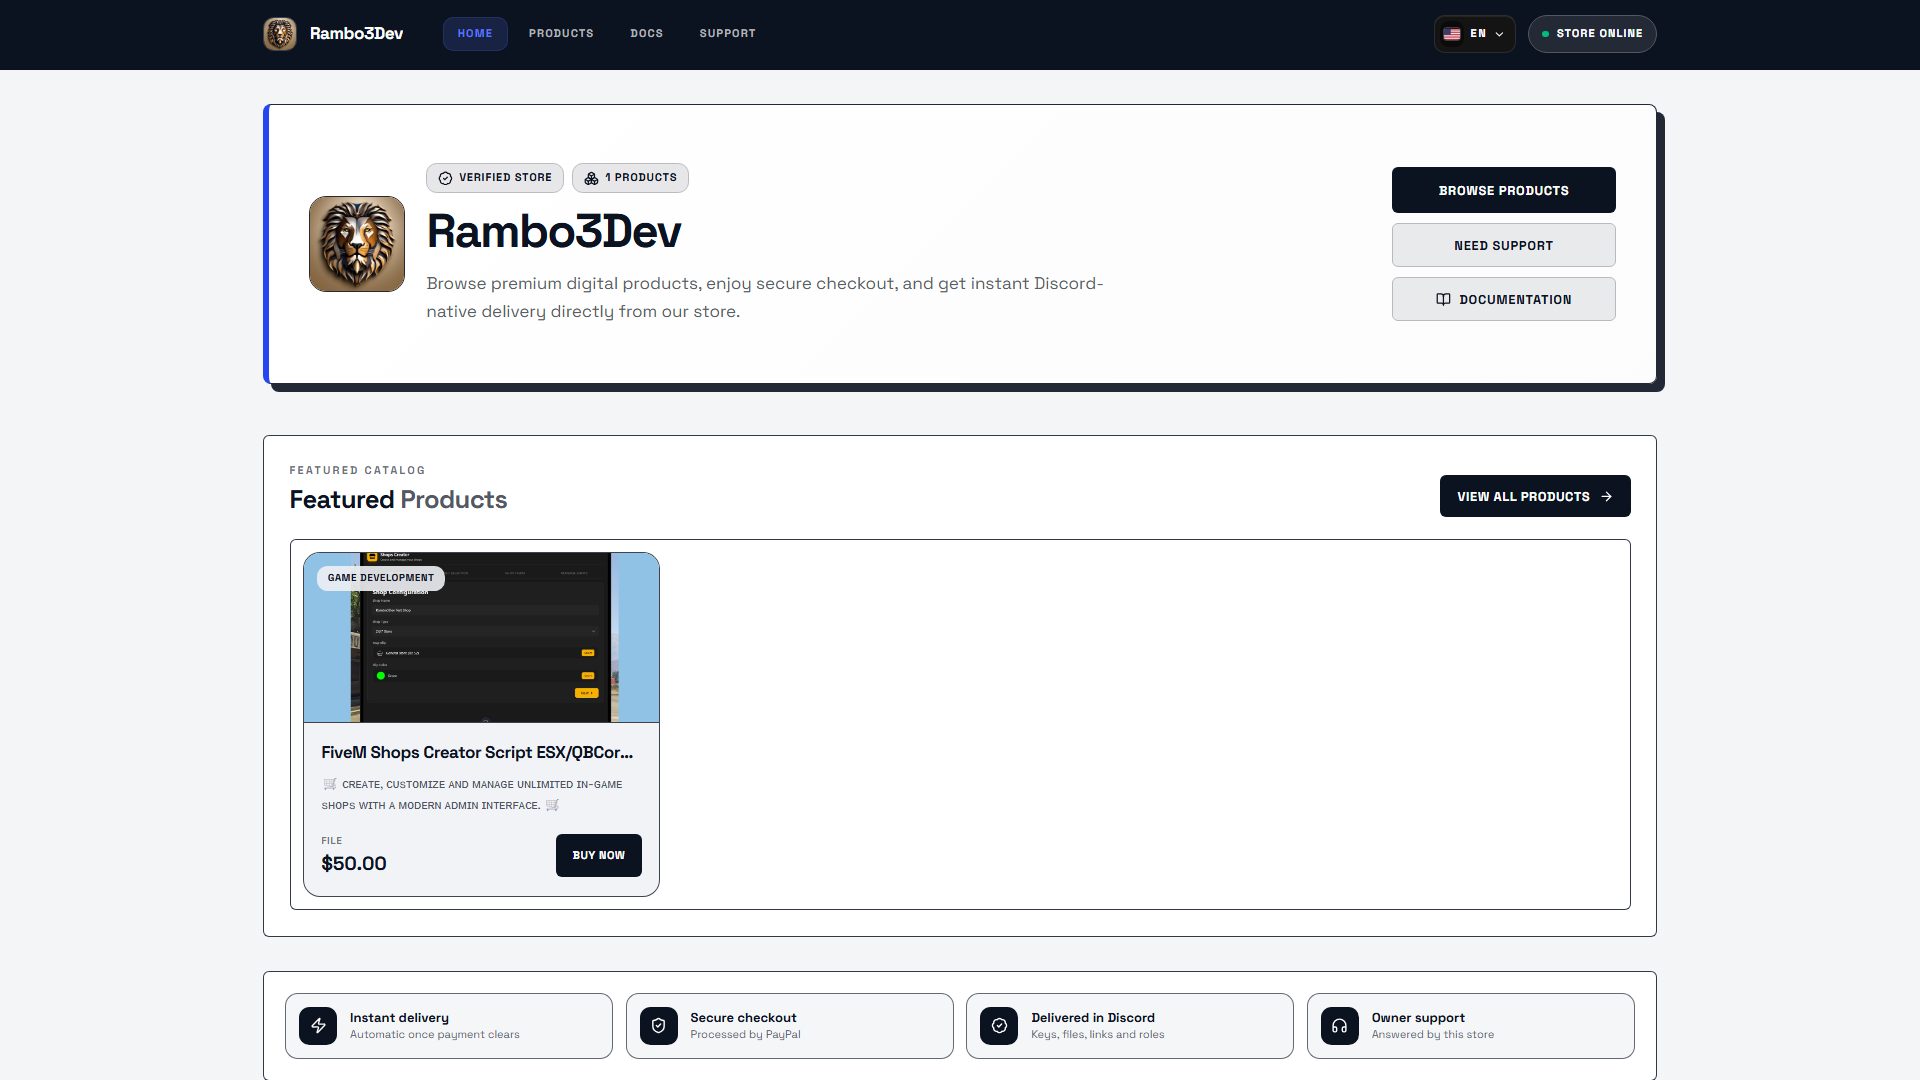Viewport: 1920px width, 1080px height.
Task: Click the 1 Products badge cubes icon
Action: coord(591,178)
